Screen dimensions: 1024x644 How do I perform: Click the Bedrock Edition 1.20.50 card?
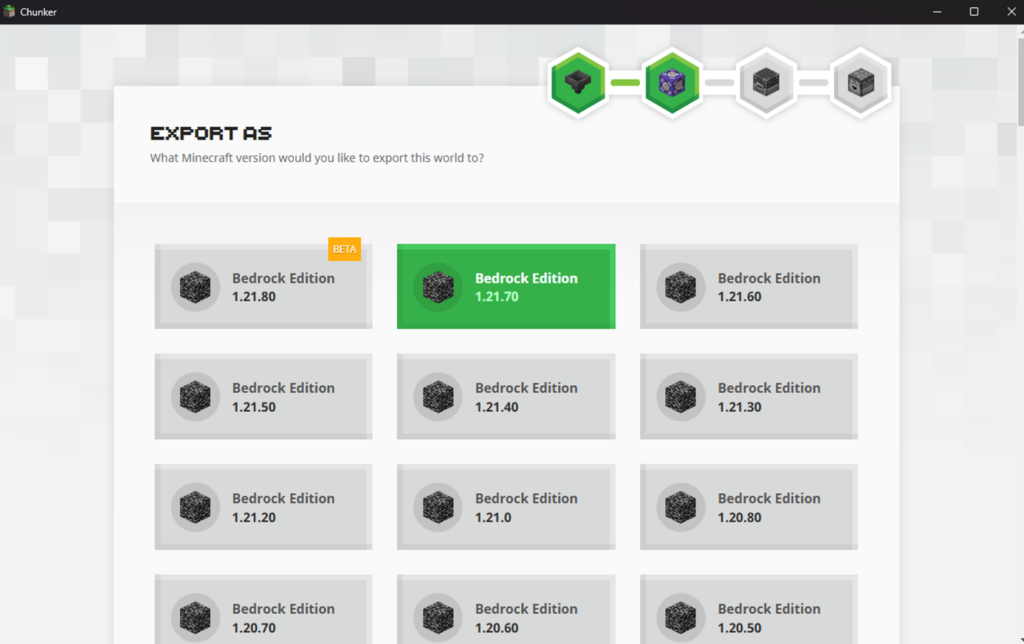pyautogui.click(x=748, y=612)
